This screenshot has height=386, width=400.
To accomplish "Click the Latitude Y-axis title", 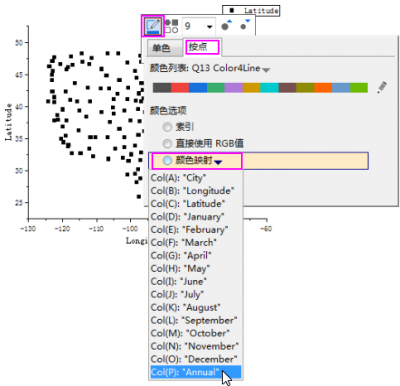I will (8, 121).
